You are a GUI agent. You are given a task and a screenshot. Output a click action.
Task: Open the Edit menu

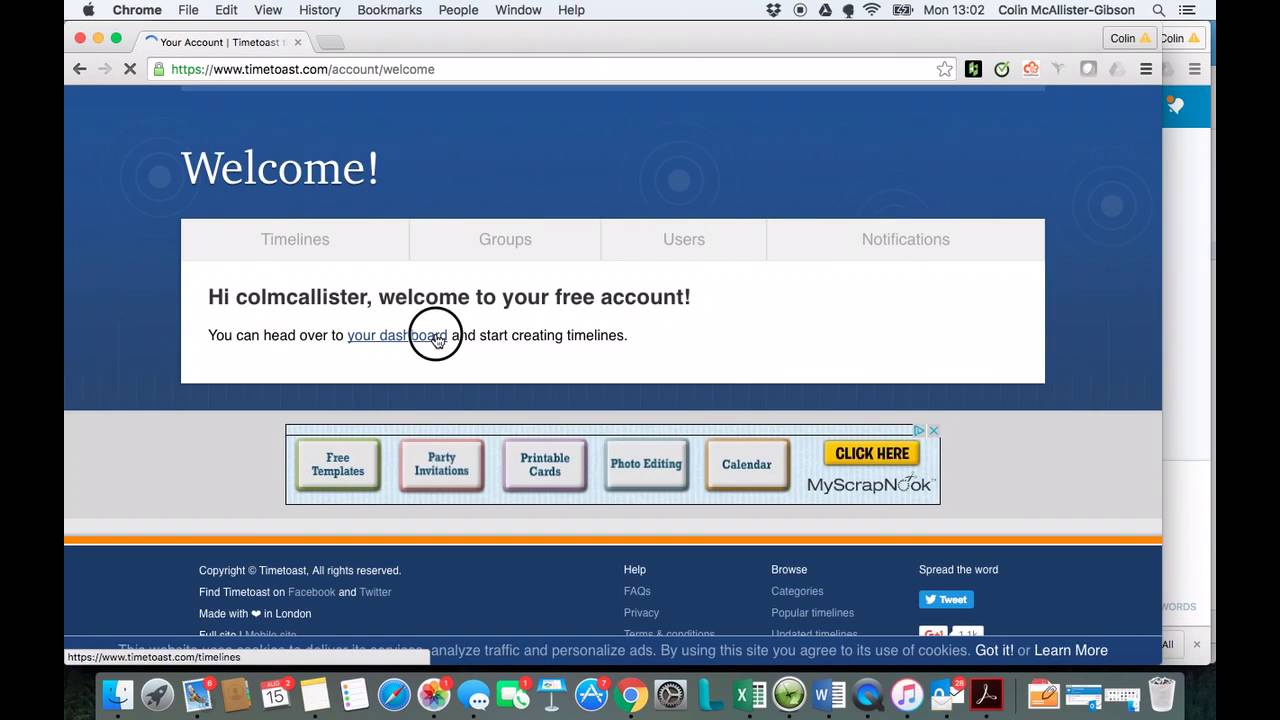pyautogui.click(x=226, y=10)
